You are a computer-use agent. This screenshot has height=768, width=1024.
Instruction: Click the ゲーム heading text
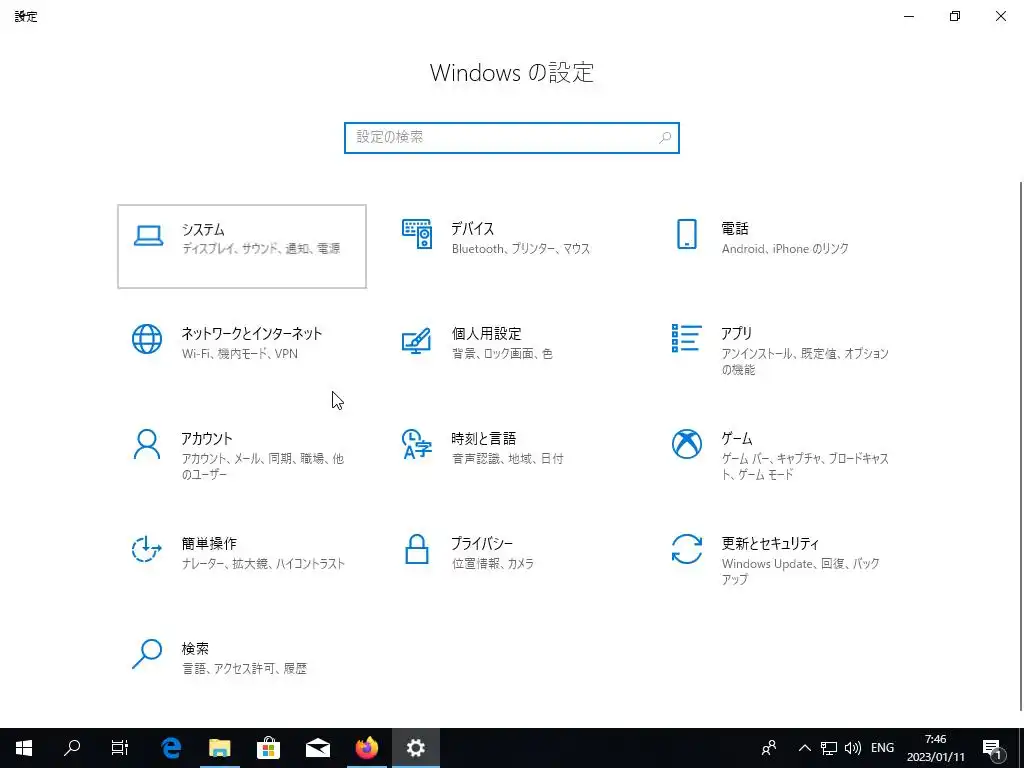pos(737,439)
